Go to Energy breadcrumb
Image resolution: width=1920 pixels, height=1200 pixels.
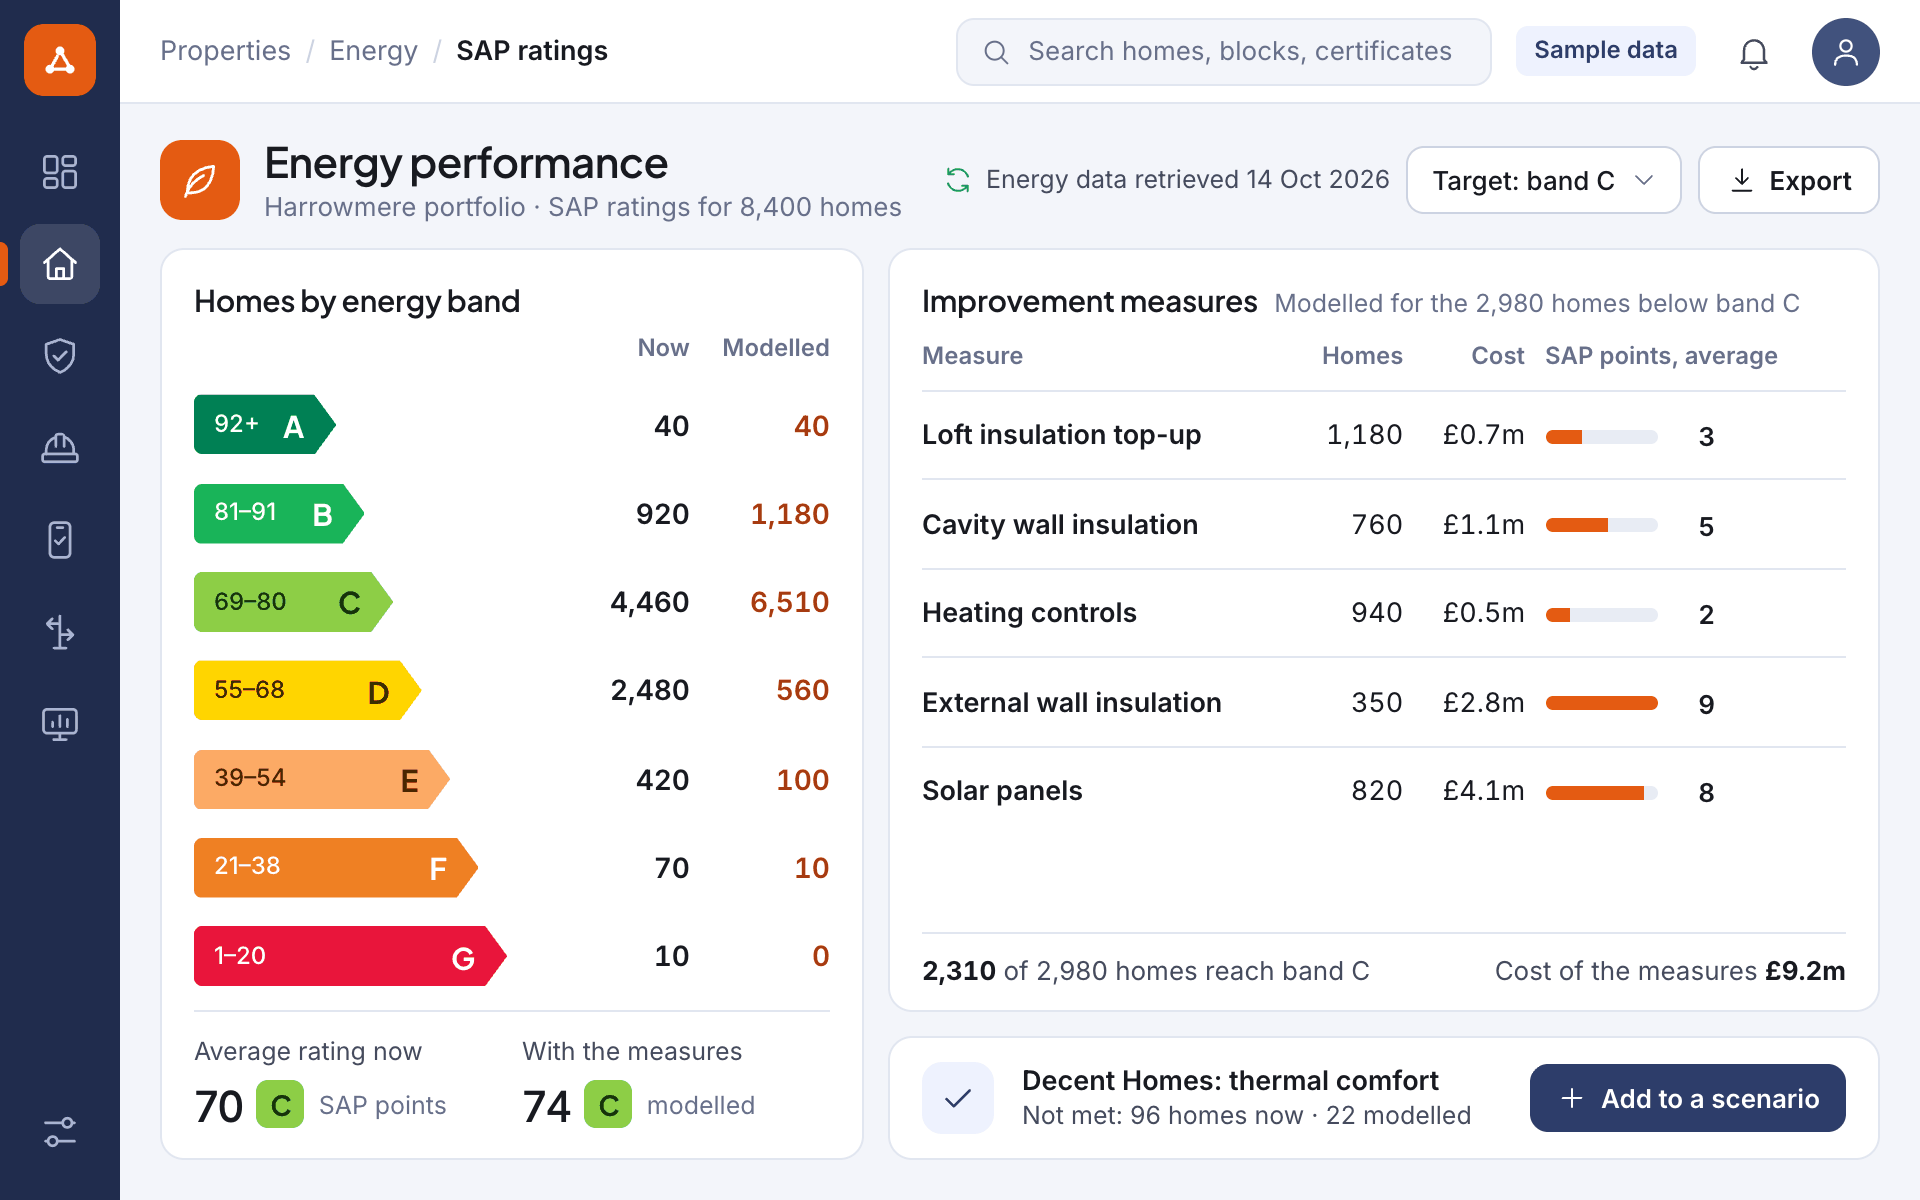coord(373,51)
